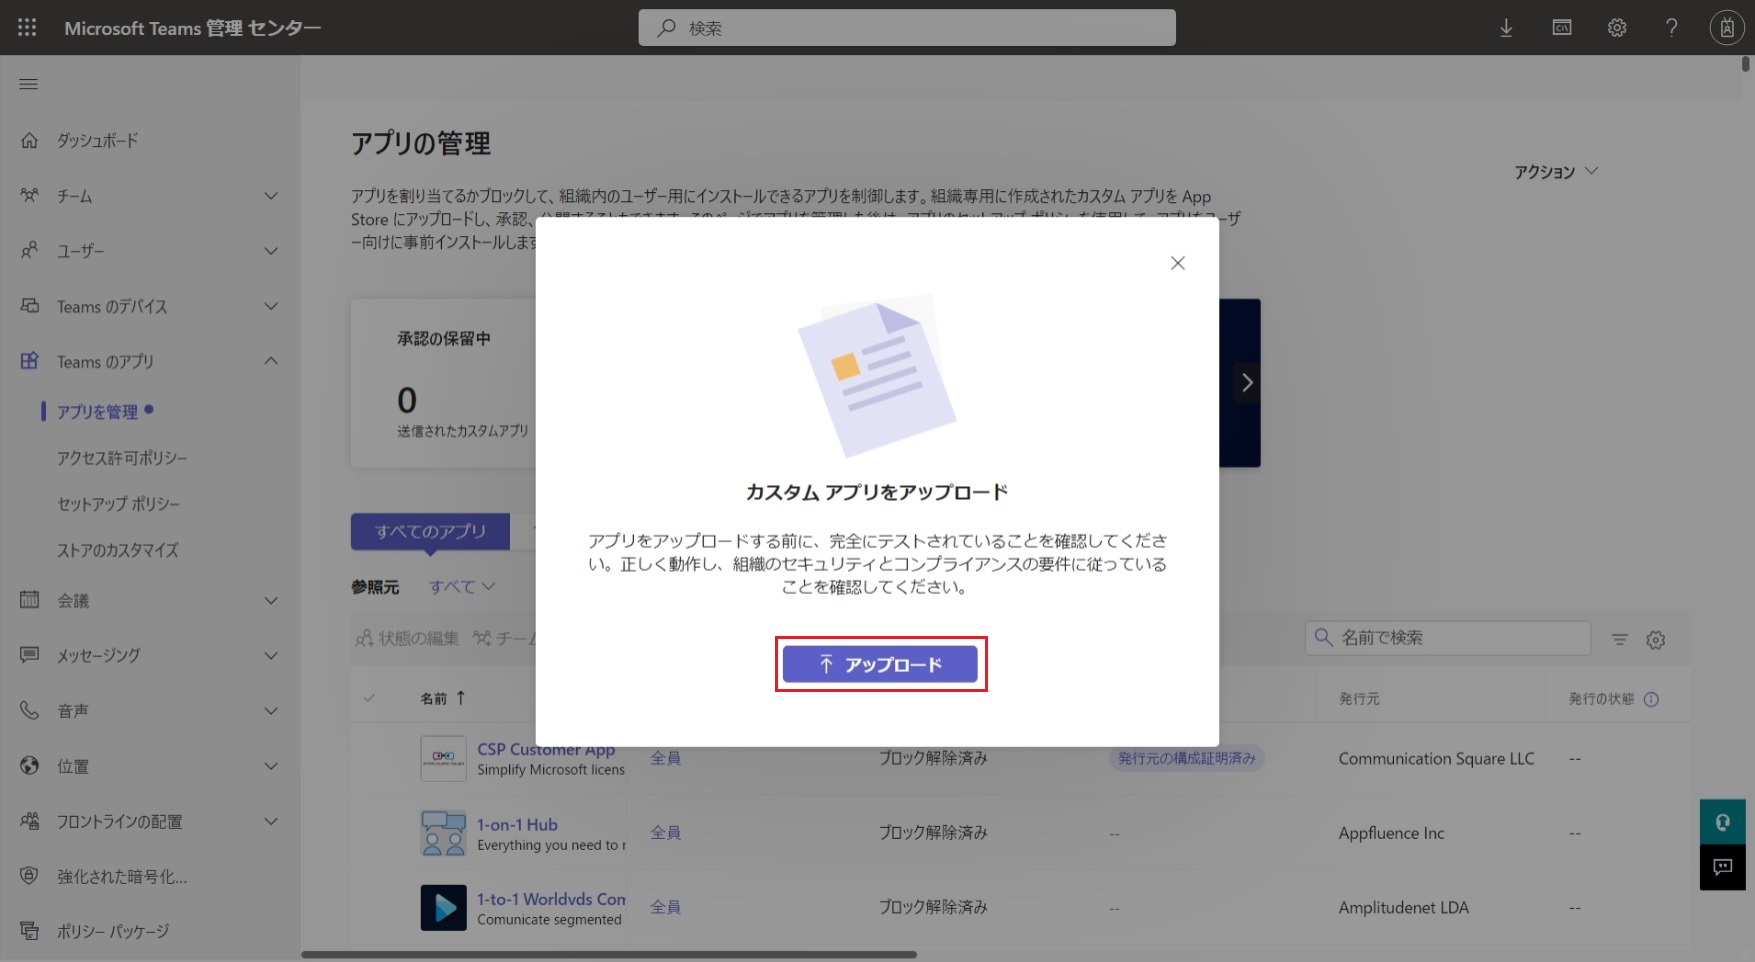
Task: Click the Upload (アップロード) button
Action: pyautogui.click(x=879, y=664)
